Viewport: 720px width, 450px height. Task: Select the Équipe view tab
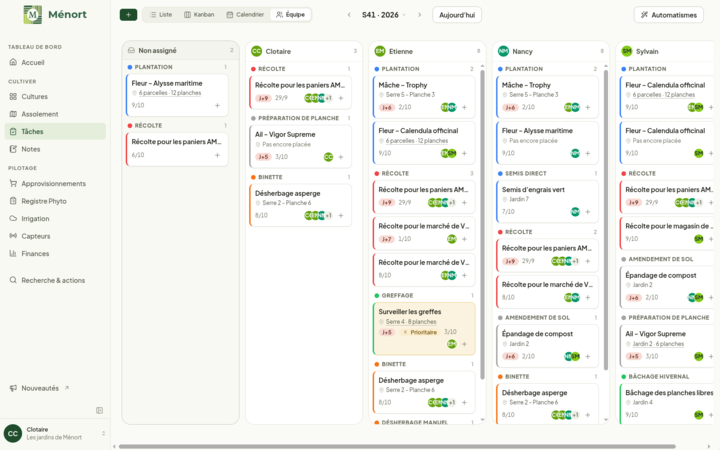pos(290,15)
